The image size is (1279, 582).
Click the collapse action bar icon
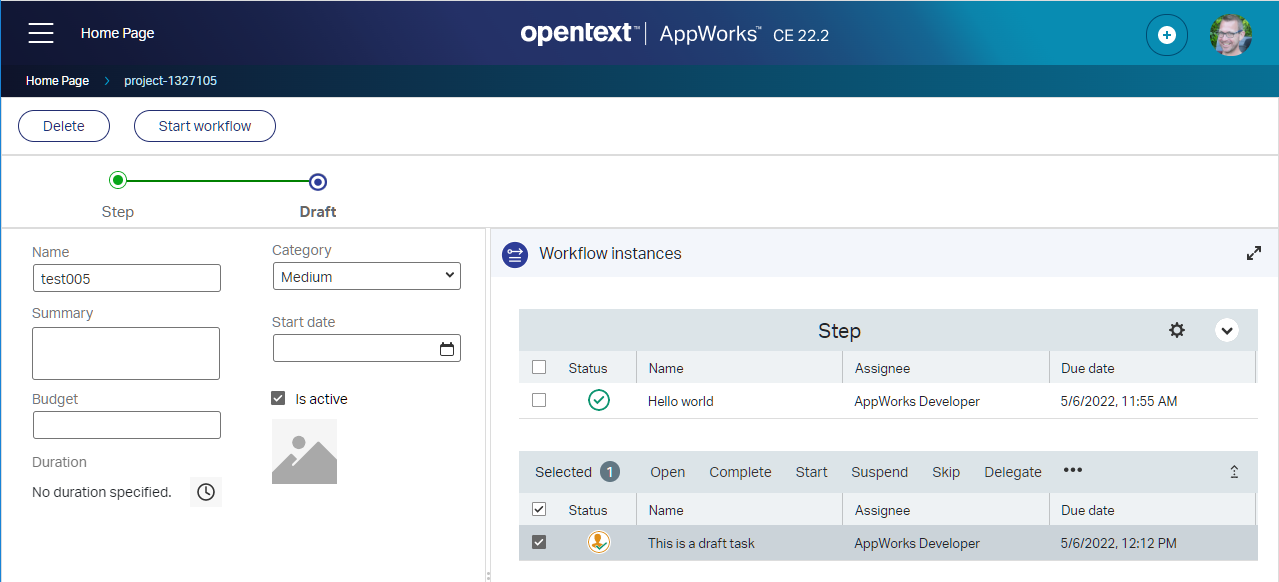coord(1234,472)
